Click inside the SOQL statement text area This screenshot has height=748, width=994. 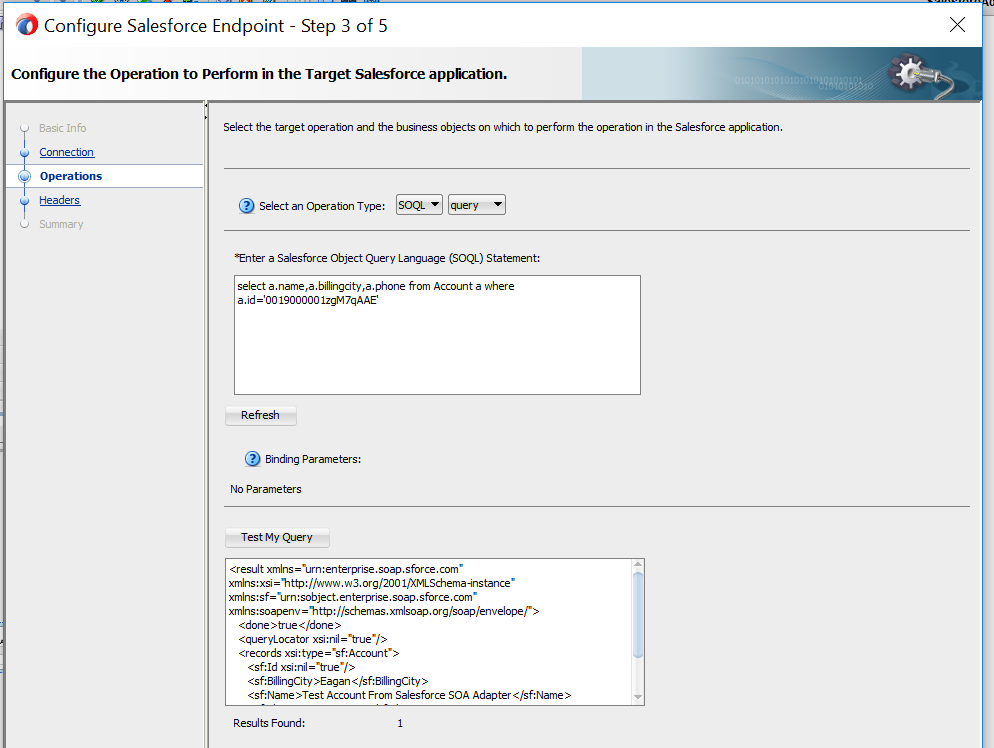click(437, 334)
